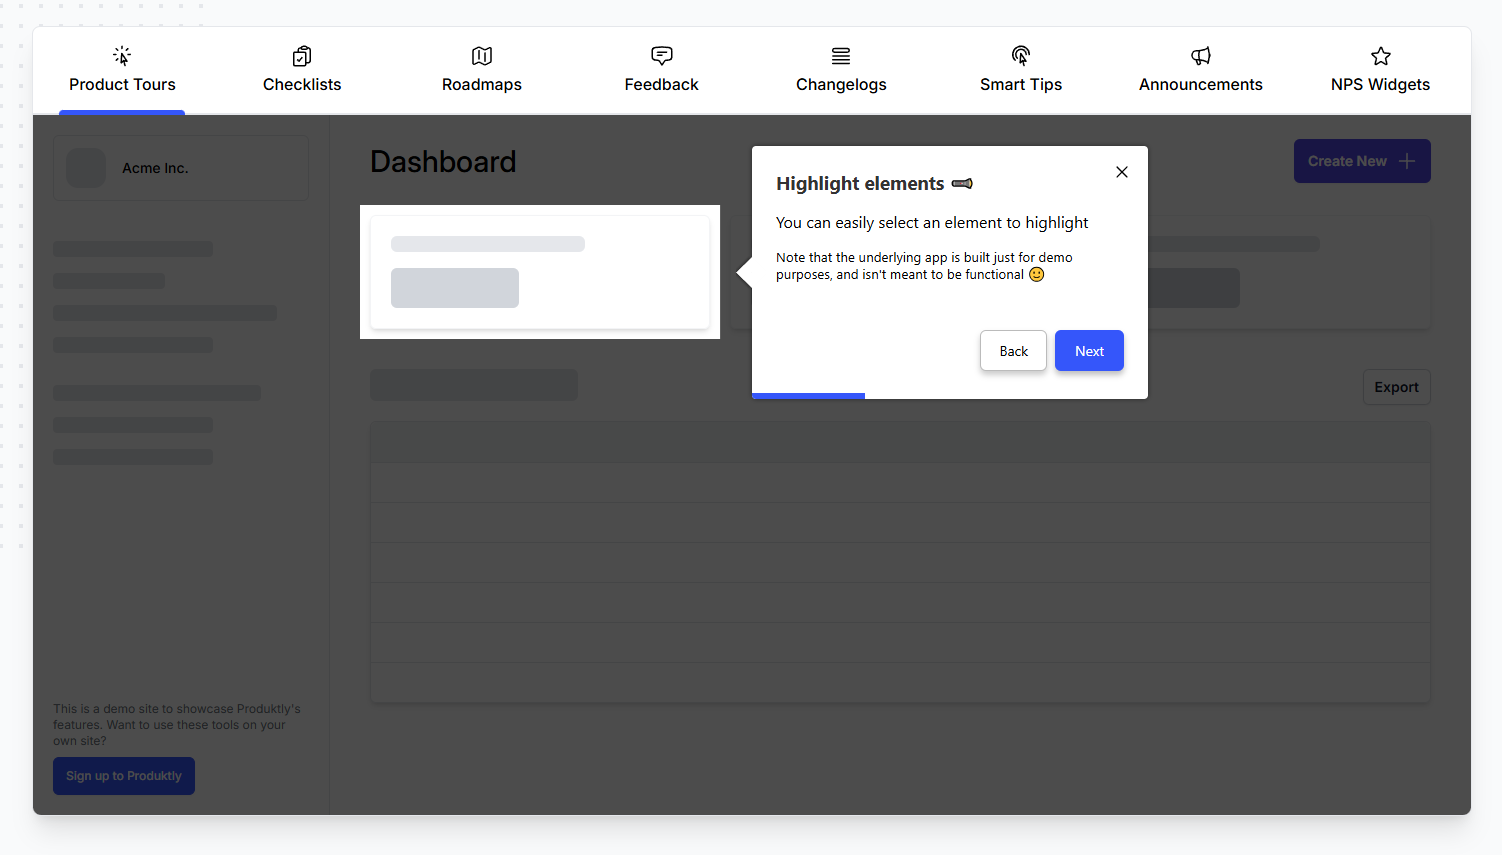This screenshot has width=1502, height=855.
Task: Click Sign up to Produktly
Action: pos(123,775)
